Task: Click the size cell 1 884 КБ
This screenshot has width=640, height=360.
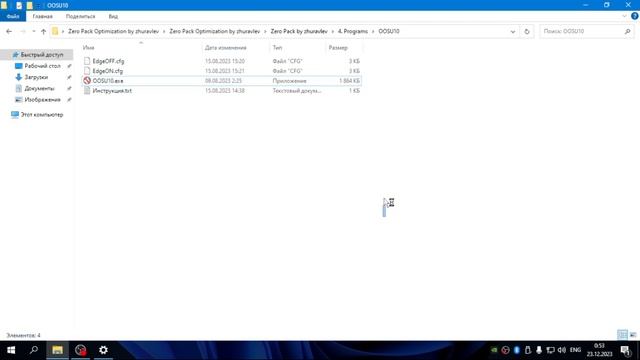Action: 349,81
